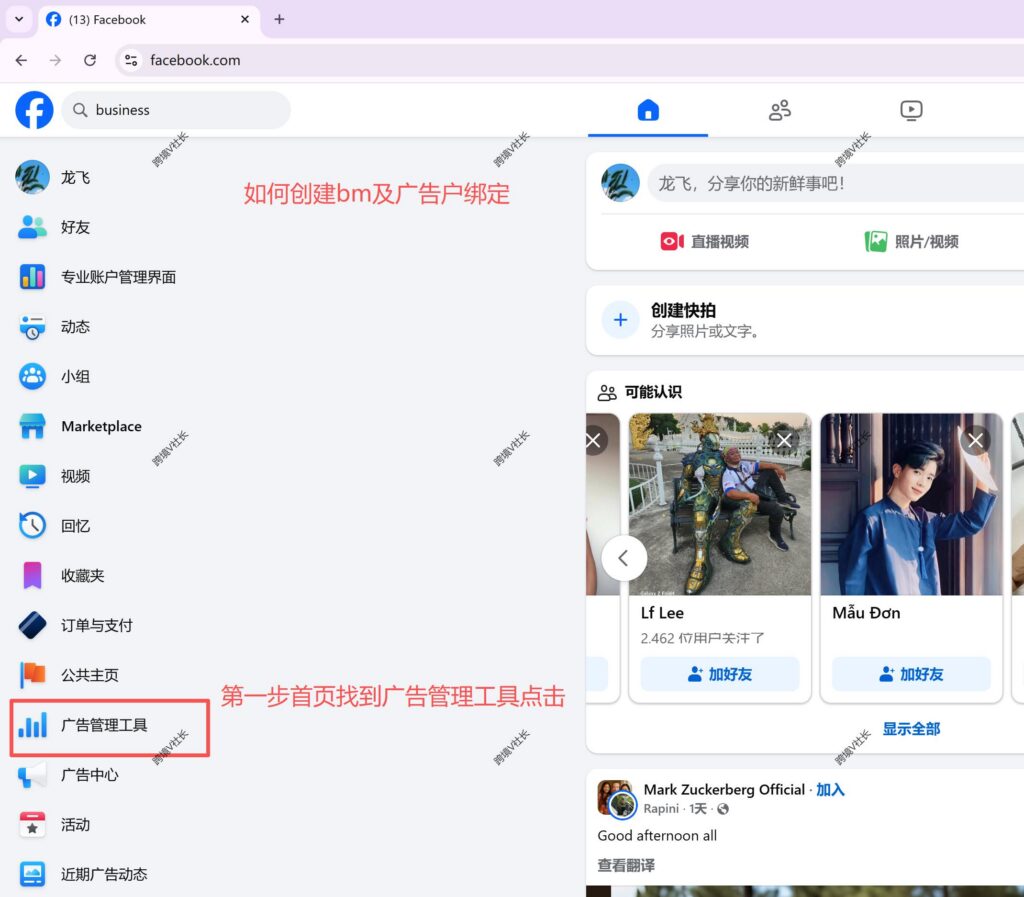Click the browser forward arrow
The image size is (1024, 897).
point(56,60)
